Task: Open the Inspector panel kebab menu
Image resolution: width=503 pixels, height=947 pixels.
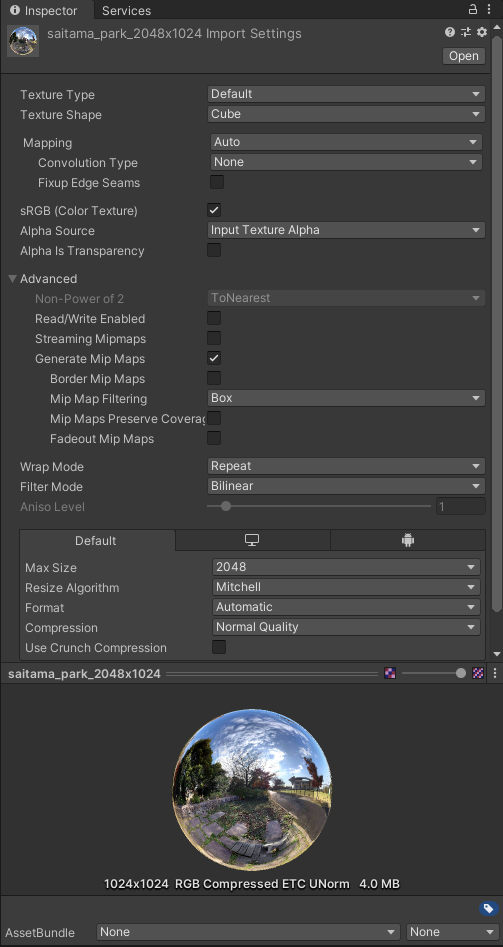Action: pos(489,9)
